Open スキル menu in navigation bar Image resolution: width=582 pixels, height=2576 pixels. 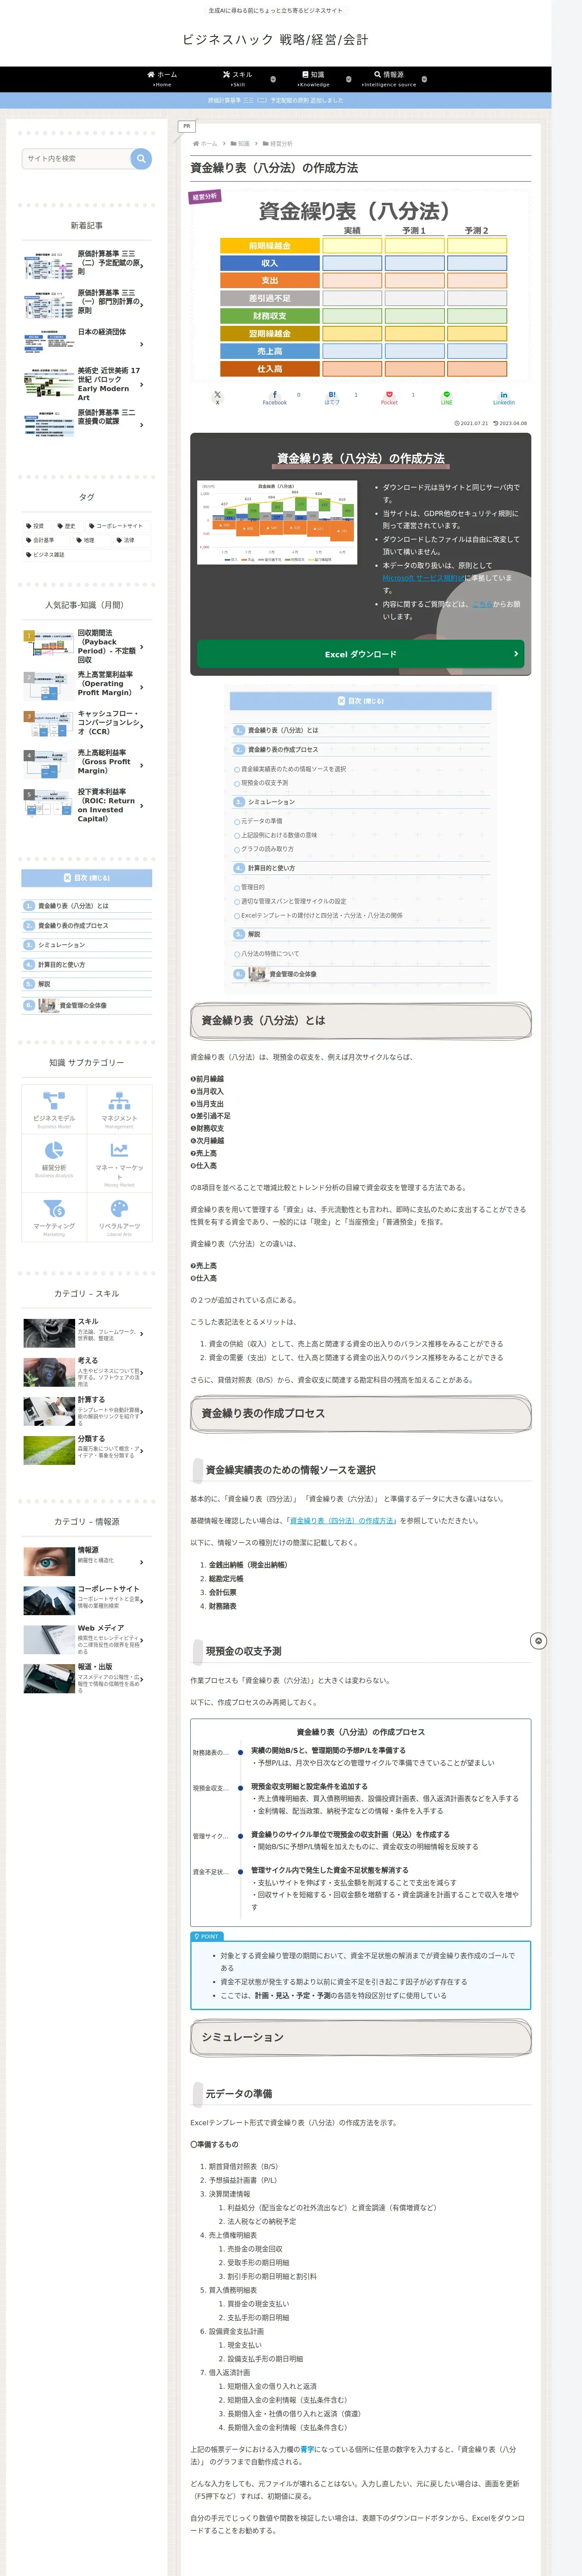tap(238, 78)
